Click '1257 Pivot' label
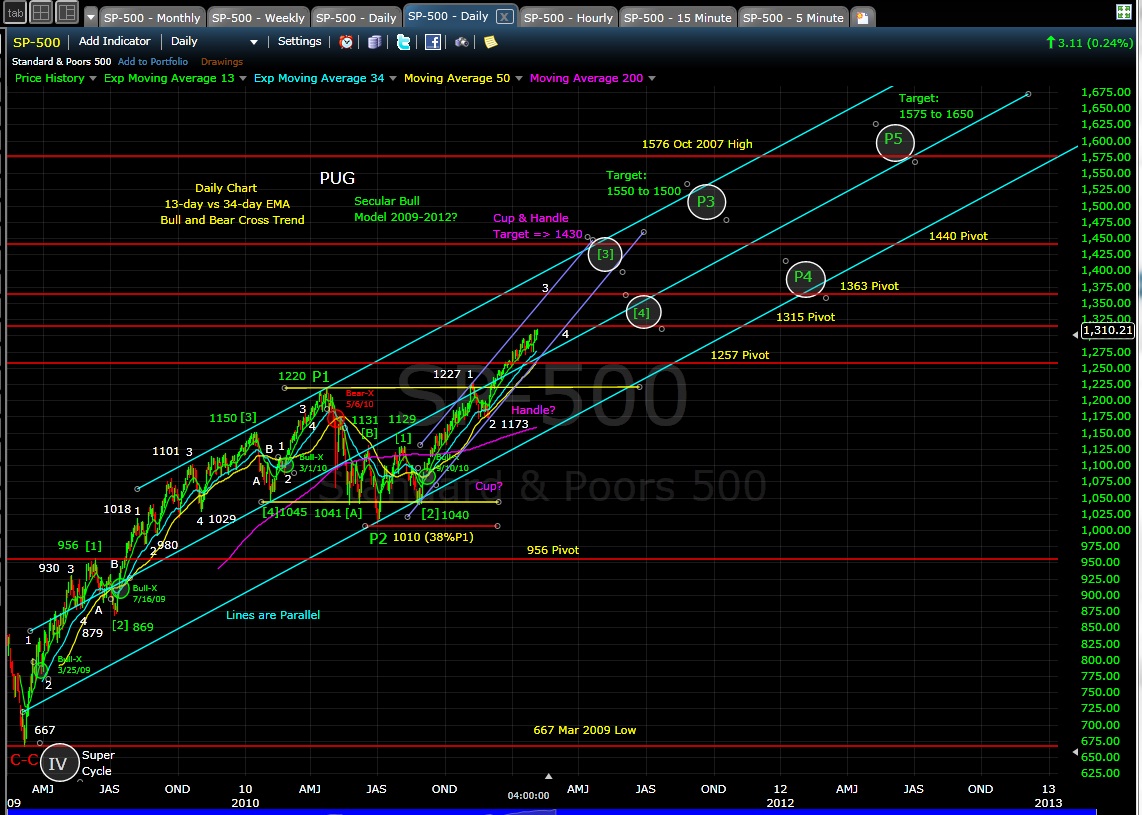The image size is (1142, 815). click(x=740, y=355)
